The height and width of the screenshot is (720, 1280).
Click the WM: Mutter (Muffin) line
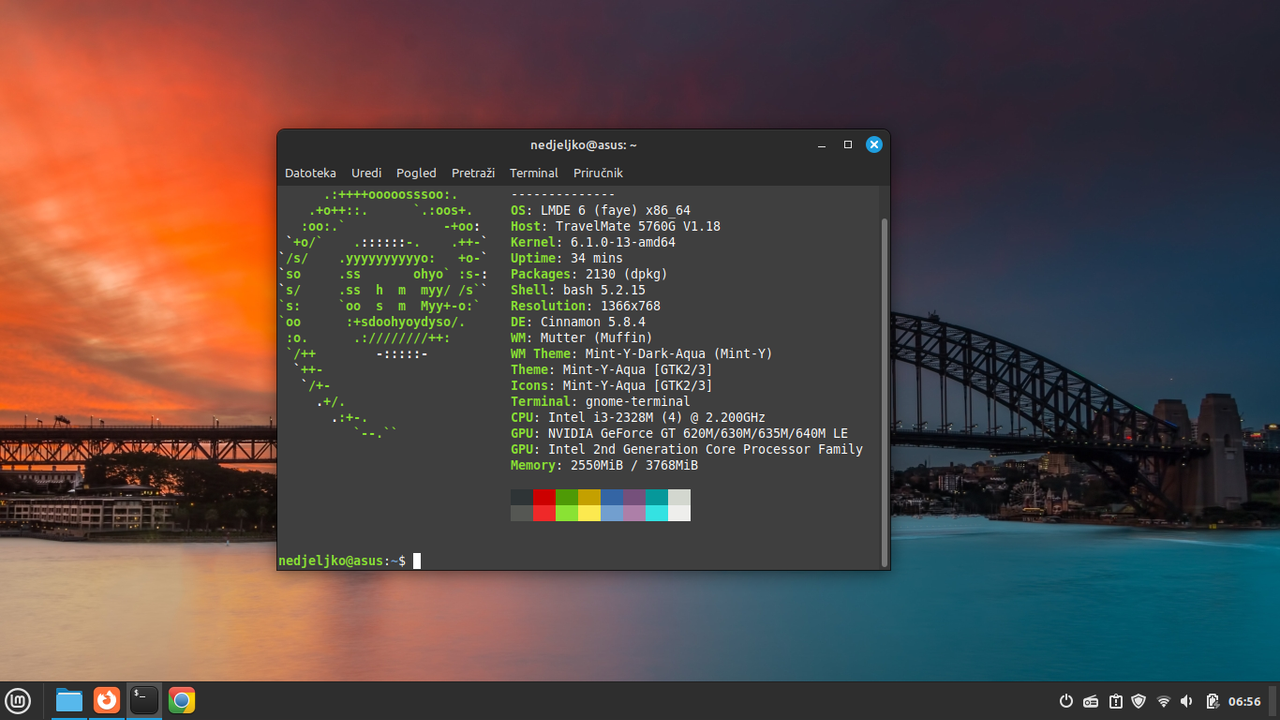[581, 338]
